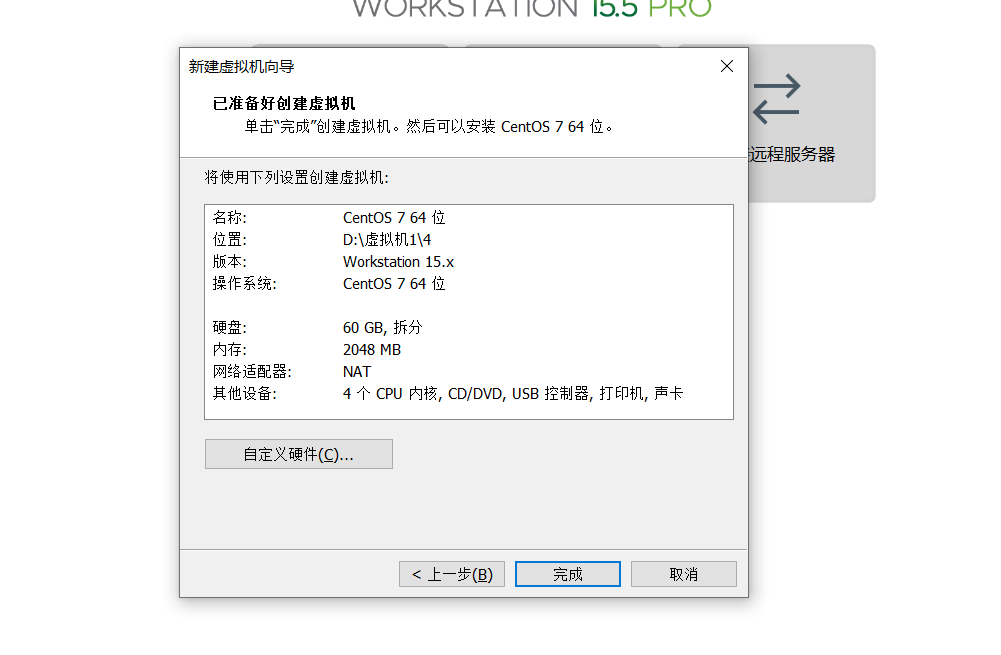Select the 名称: CentOS 7 64 位 row
The height and width of the screenshot is (655, 1001).
point(329,218)
